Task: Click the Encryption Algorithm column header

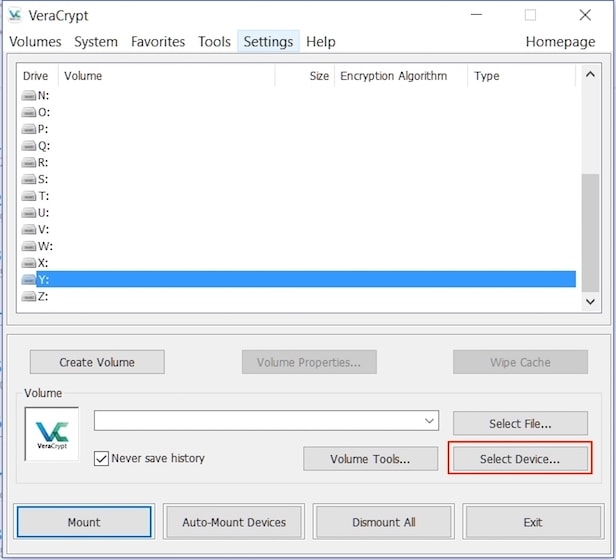Action: [x=401, y=75]
